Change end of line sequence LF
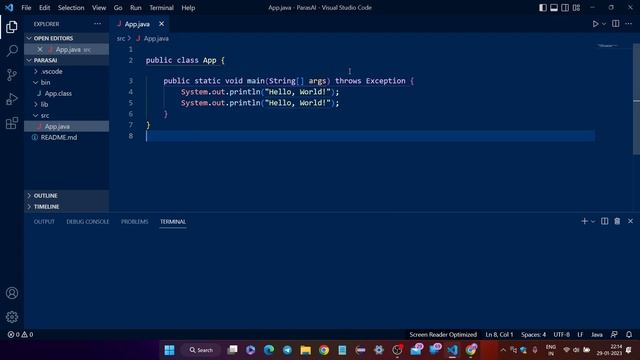This screenshot has height=360, width=640. point(580,334)
